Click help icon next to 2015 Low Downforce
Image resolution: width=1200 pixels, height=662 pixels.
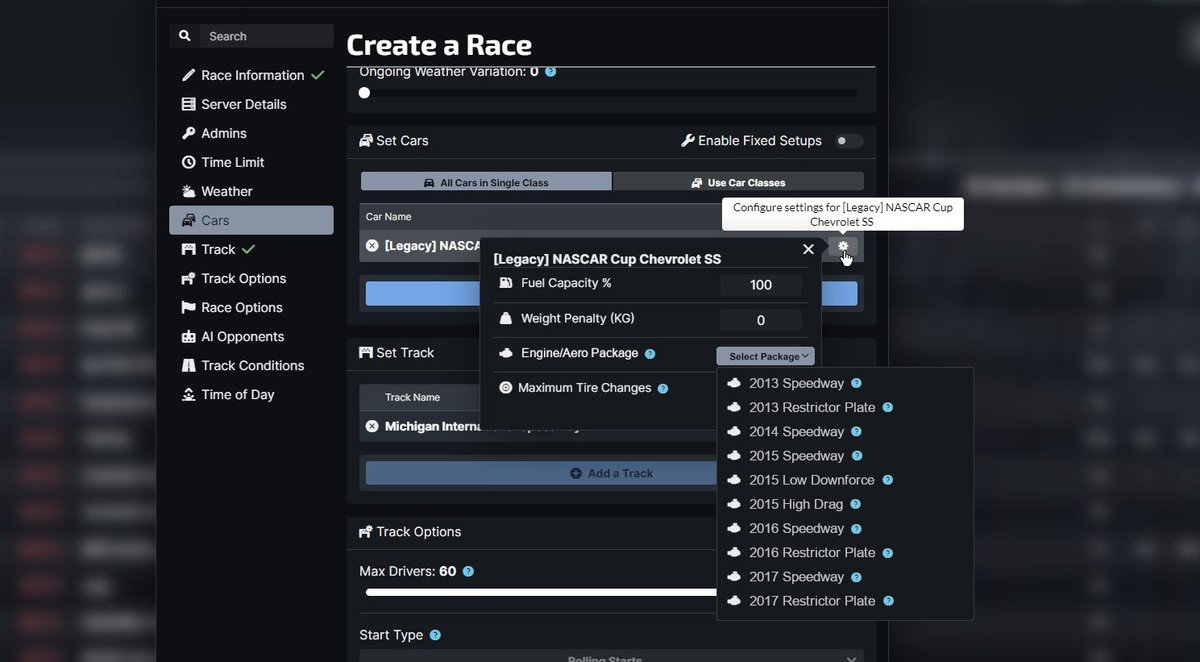[x=887, y=480]
